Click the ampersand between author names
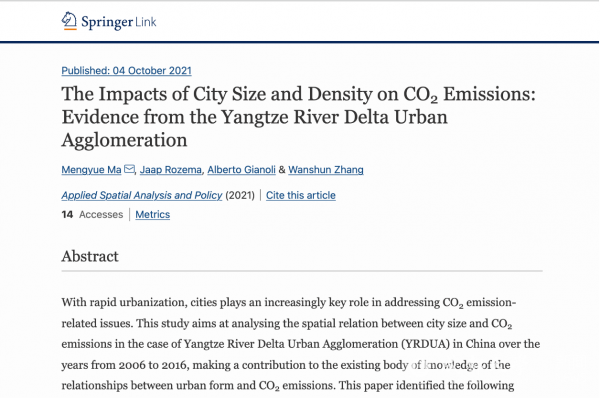The image size is (600, 398). 282,170
